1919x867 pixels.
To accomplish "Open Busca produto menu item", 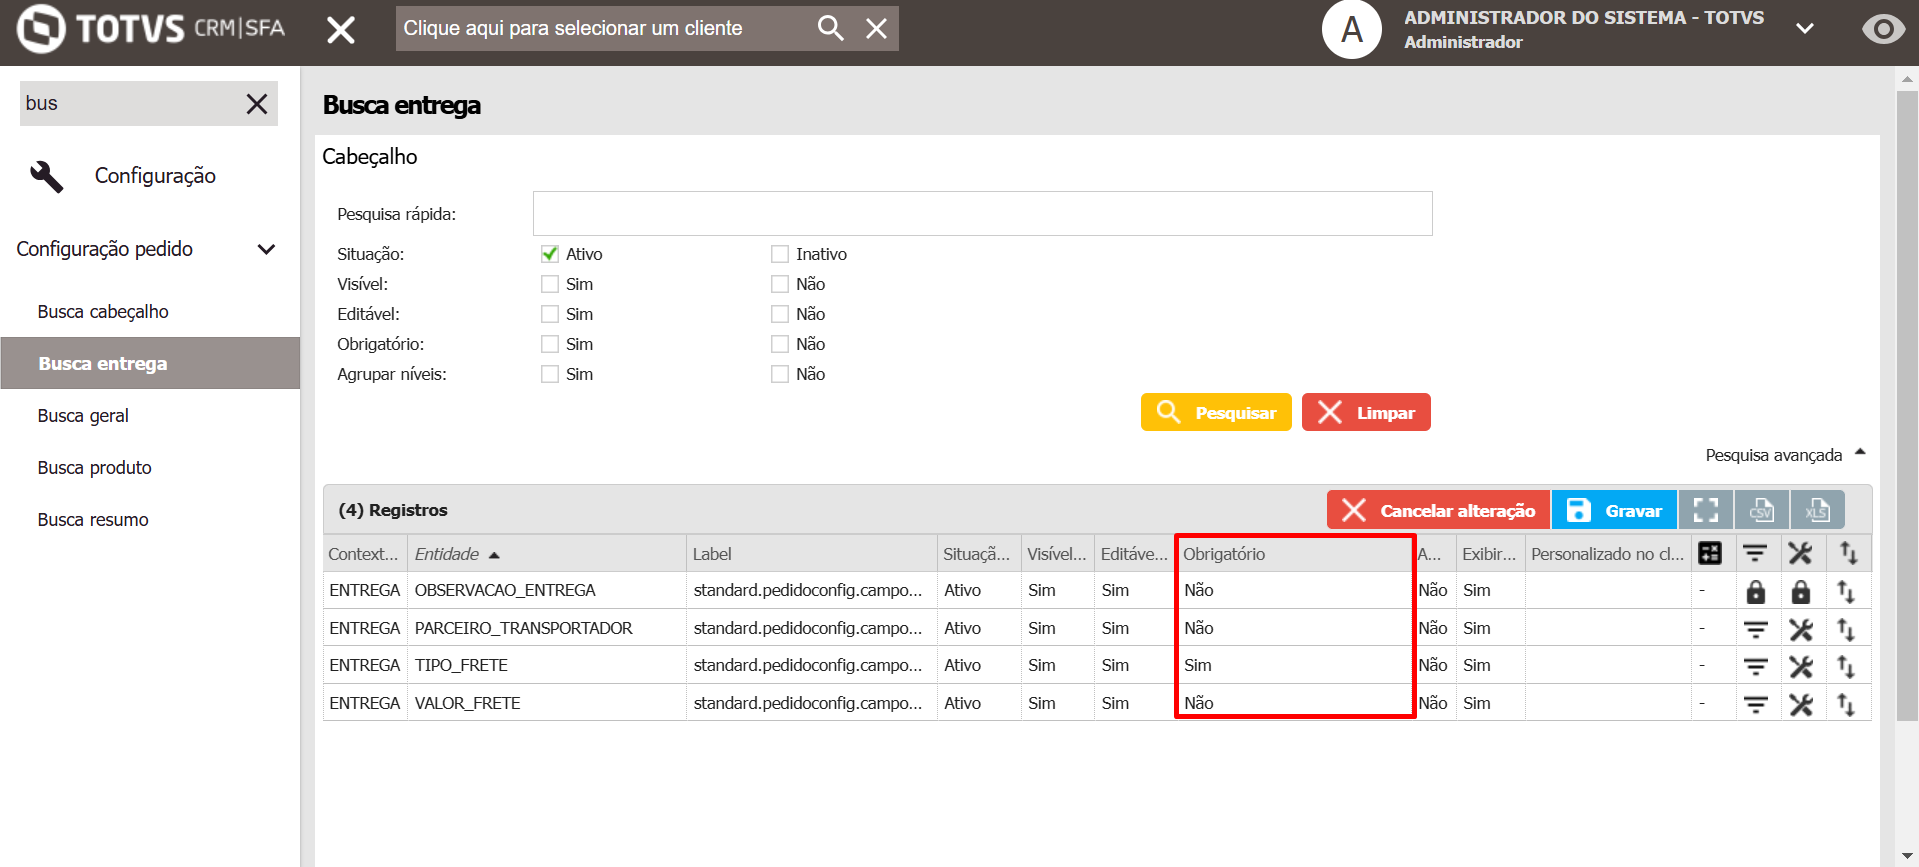I will point(95,468).
